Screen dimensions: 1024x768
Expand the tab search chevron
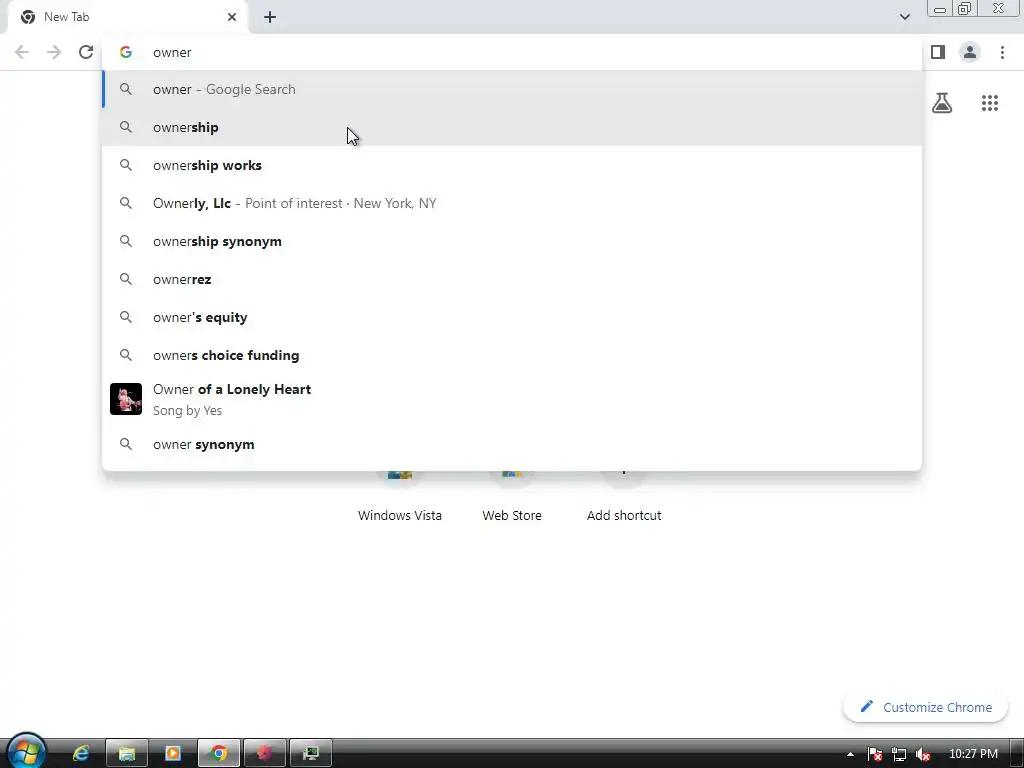click(x=904, y=17)
